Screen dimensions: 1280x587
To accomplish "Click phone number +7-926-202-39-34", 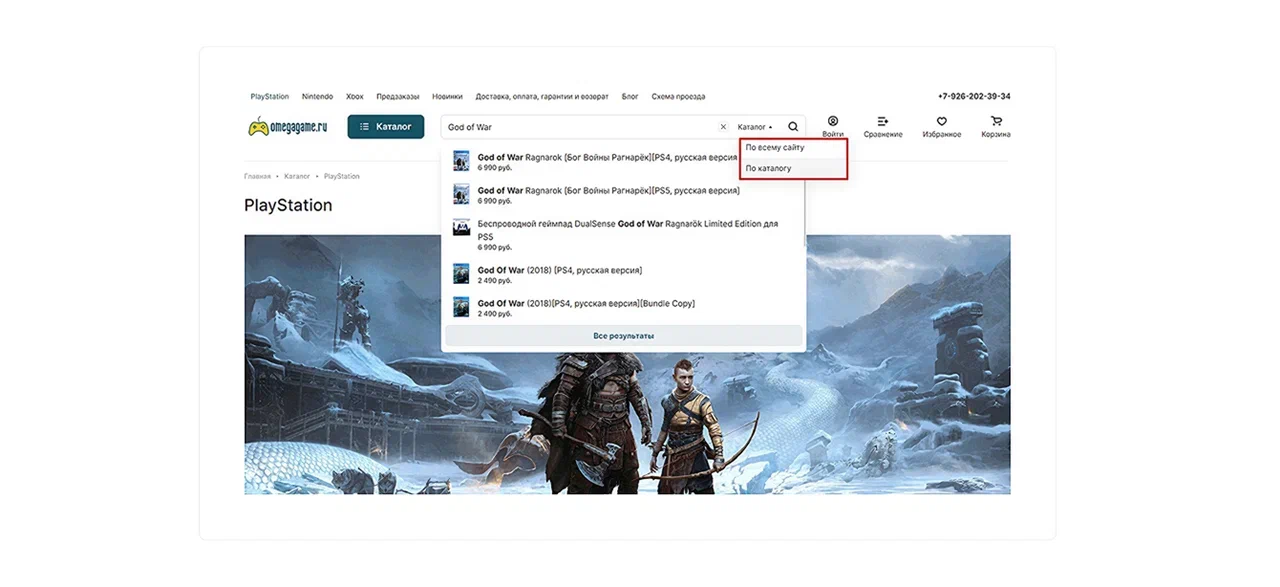I will pos(974,97).
